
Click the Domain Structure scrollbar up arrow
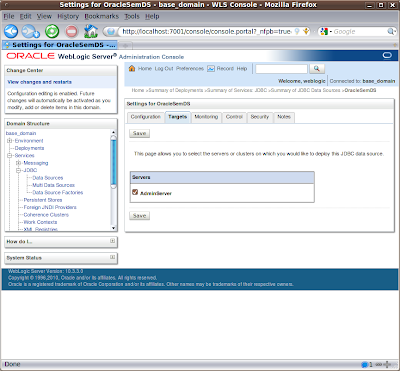[x=114, y=132]
